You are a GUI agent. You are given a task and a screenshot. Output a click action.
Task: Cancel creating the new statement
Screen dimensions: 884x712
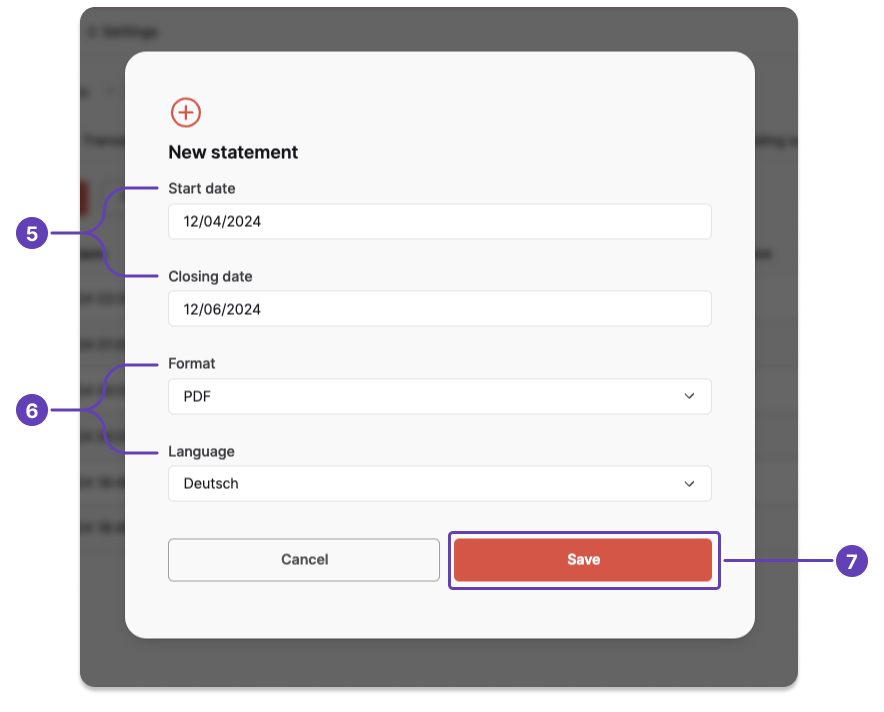[303, 559]
